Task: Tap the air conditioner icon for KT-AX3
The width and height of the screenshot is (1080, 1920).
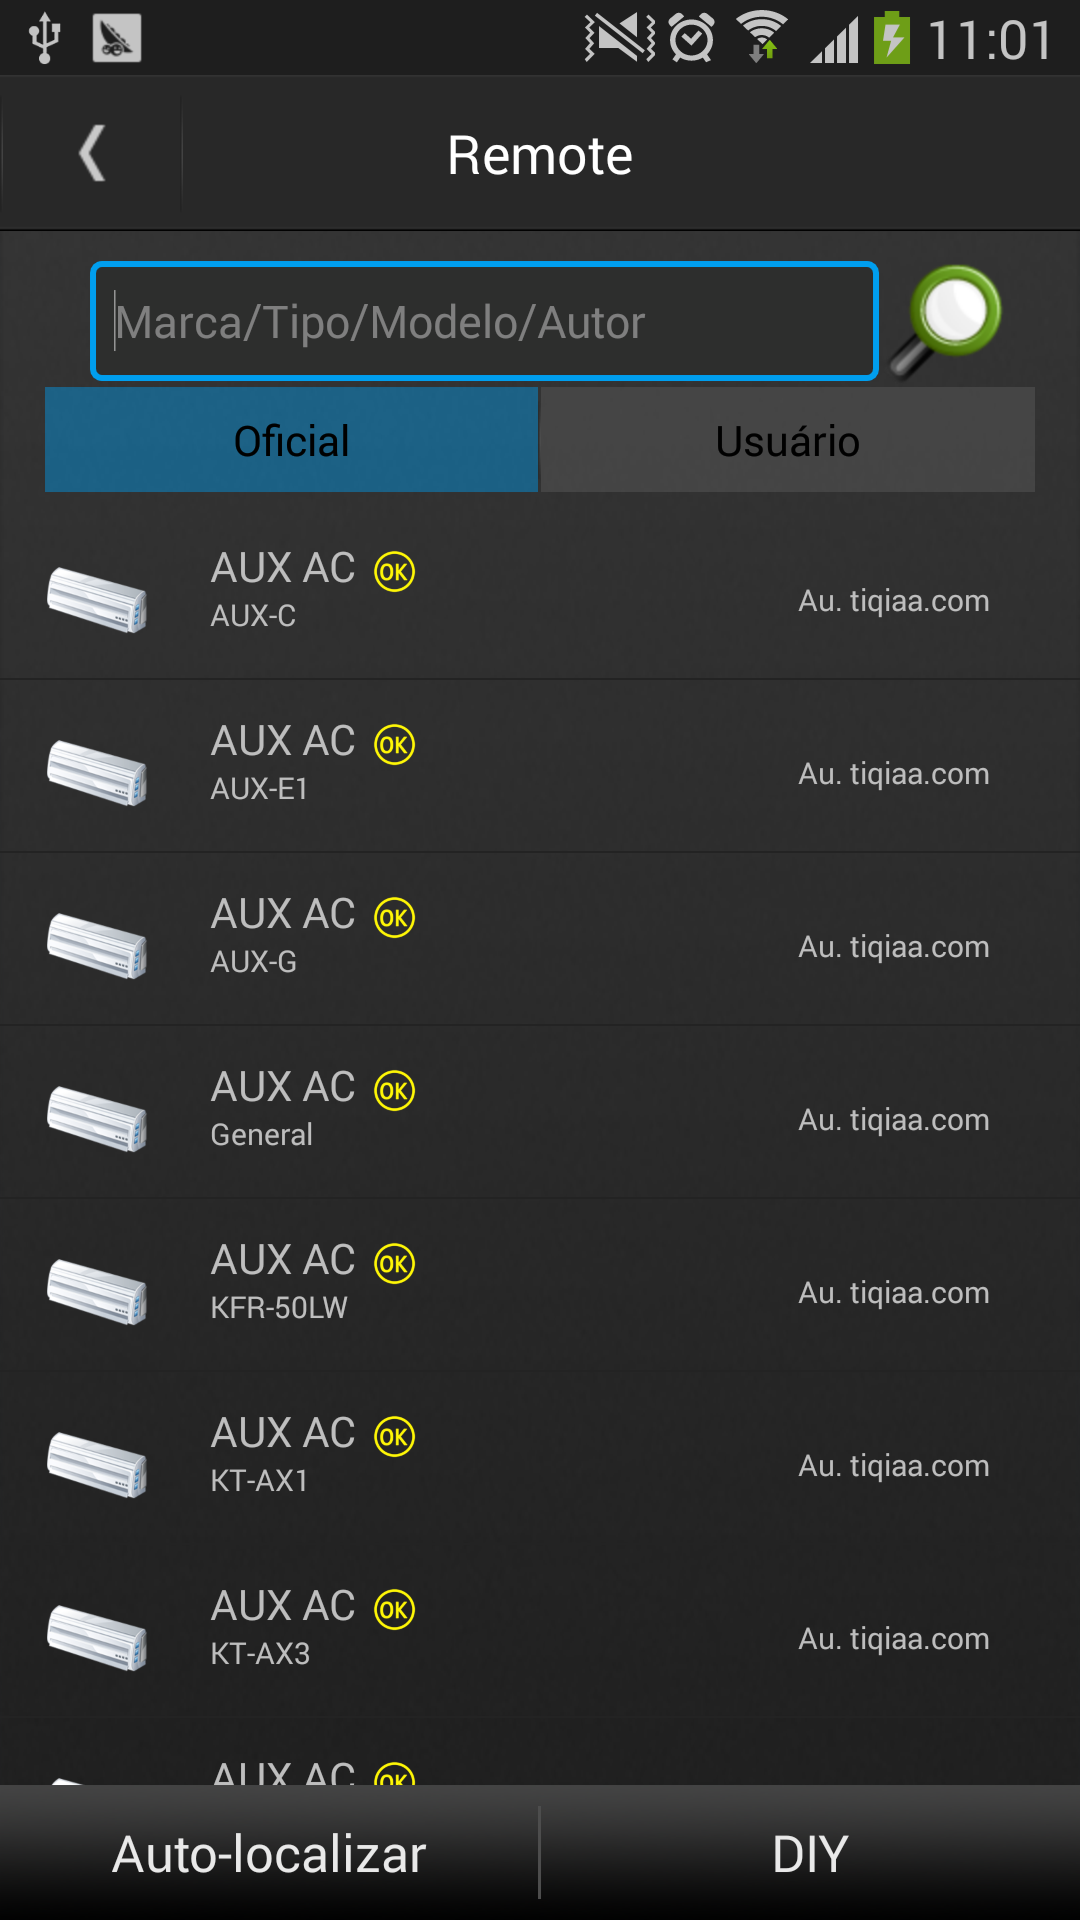Action: click(x=97, y=1636)
